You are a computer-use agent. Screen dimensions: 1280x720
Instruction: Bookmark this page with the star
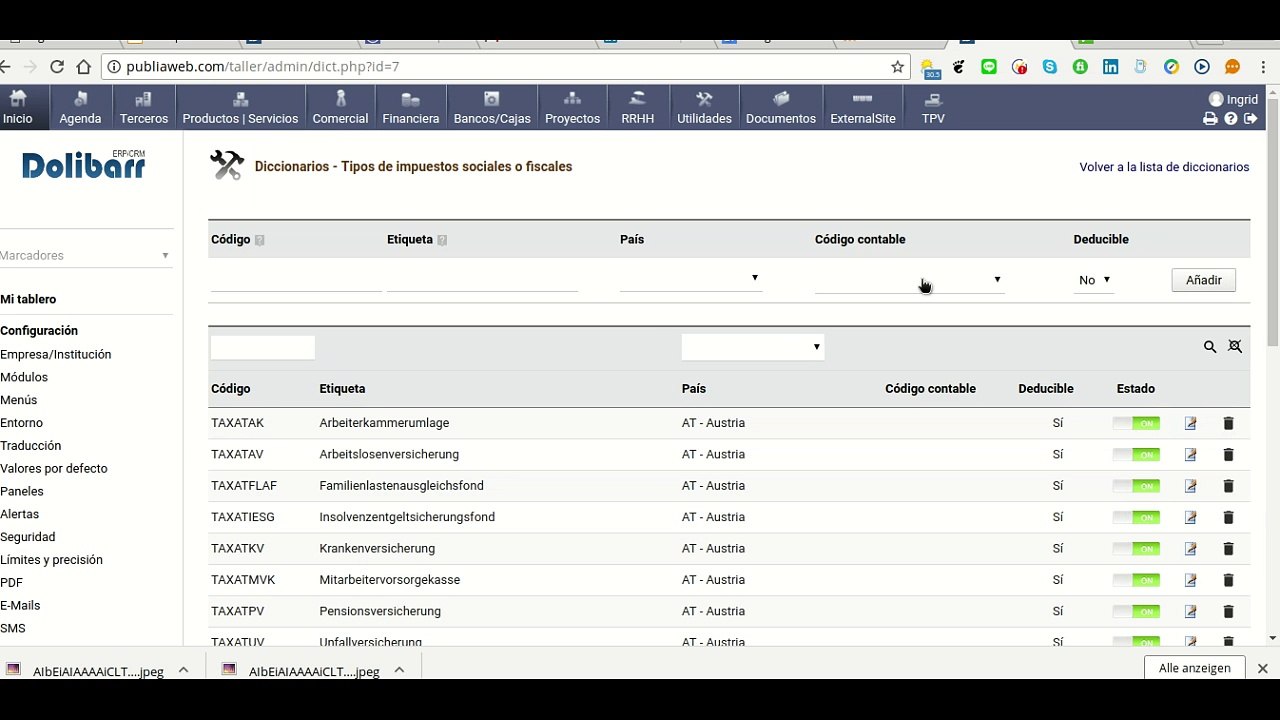click(898, 67)
